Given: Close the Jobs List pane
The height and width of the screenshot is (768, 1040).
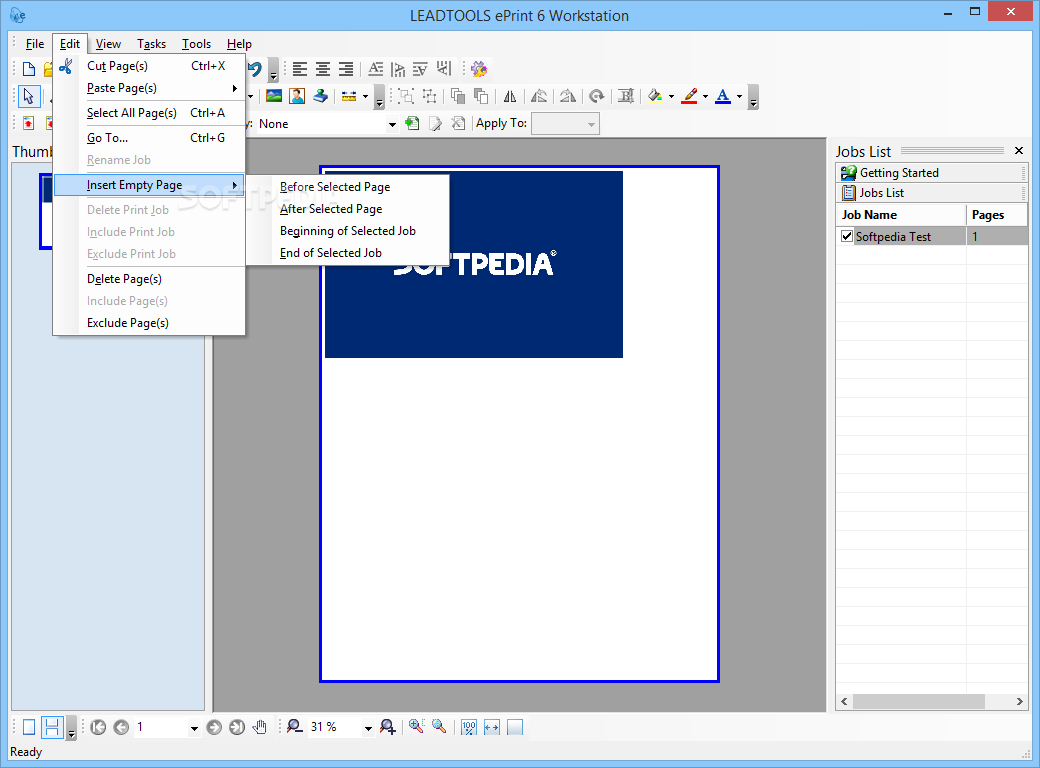Looking at the screenshot, I should click(x=1019, y=151).
